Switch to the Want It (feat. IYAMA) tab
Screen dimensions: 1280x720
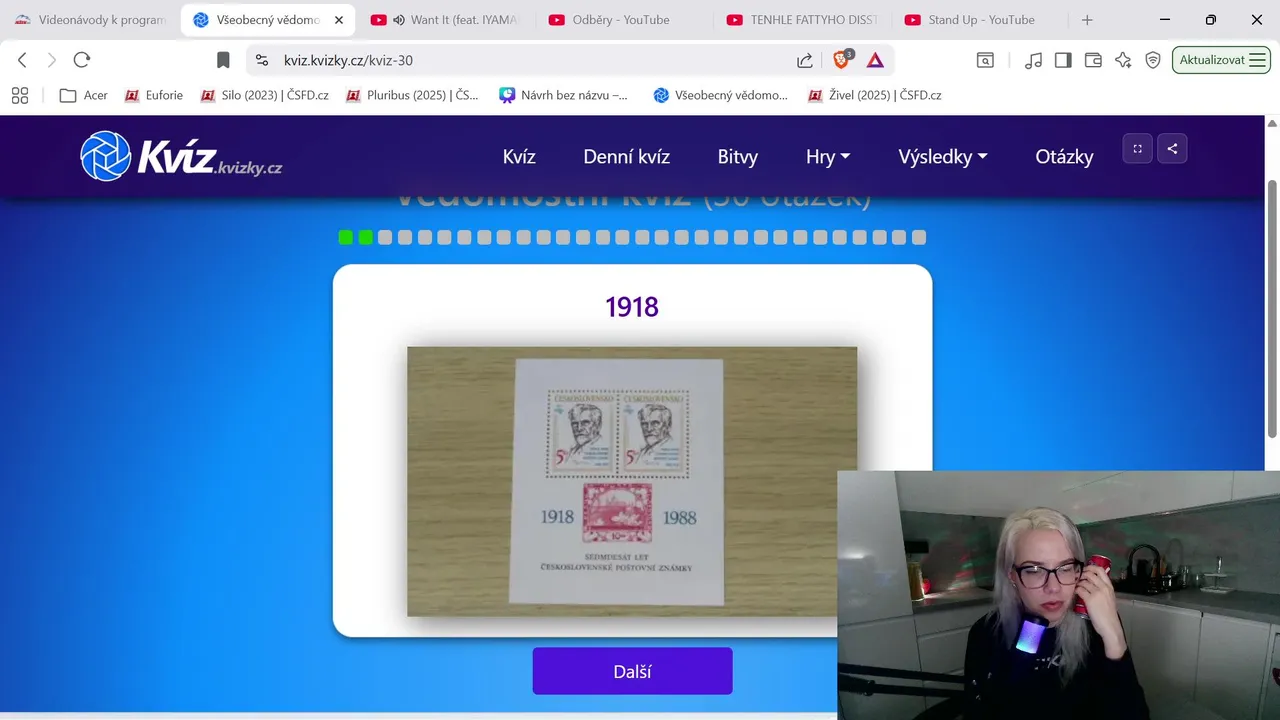tap(445, 20)
